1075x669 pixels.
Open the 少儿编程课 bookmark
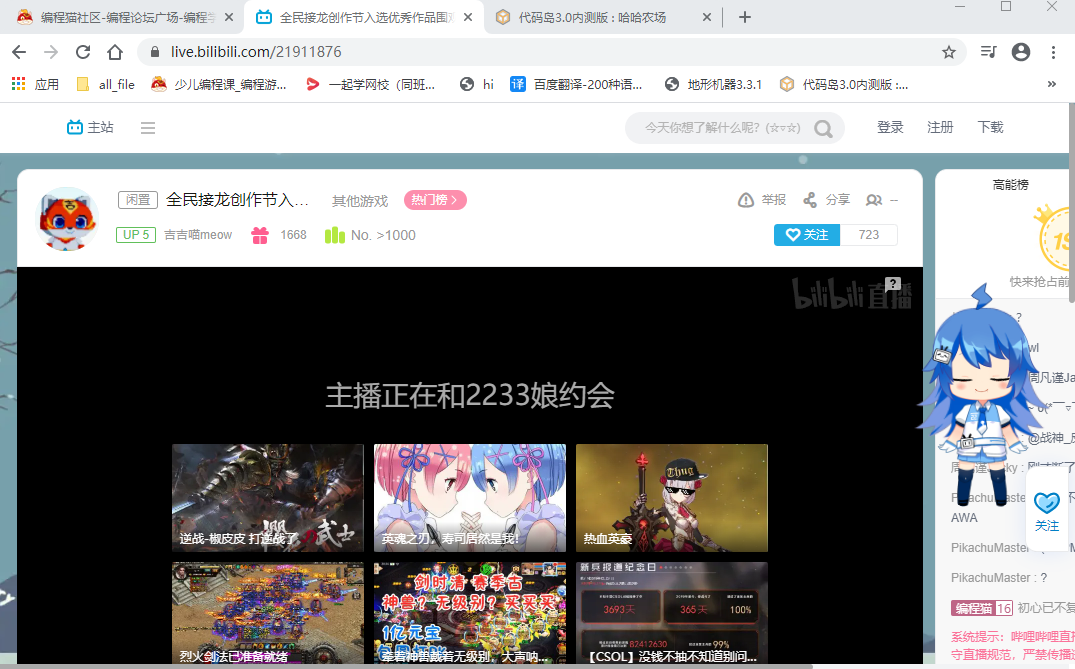tap(219, 84)
